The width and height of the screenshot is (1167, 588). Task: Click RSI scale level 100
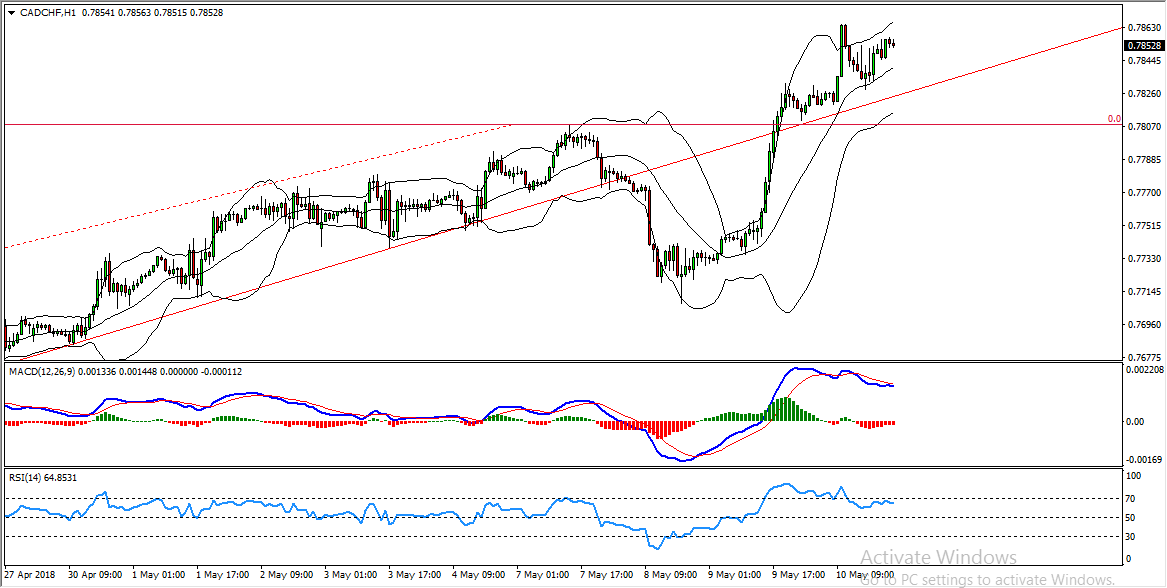(1136, 474)
